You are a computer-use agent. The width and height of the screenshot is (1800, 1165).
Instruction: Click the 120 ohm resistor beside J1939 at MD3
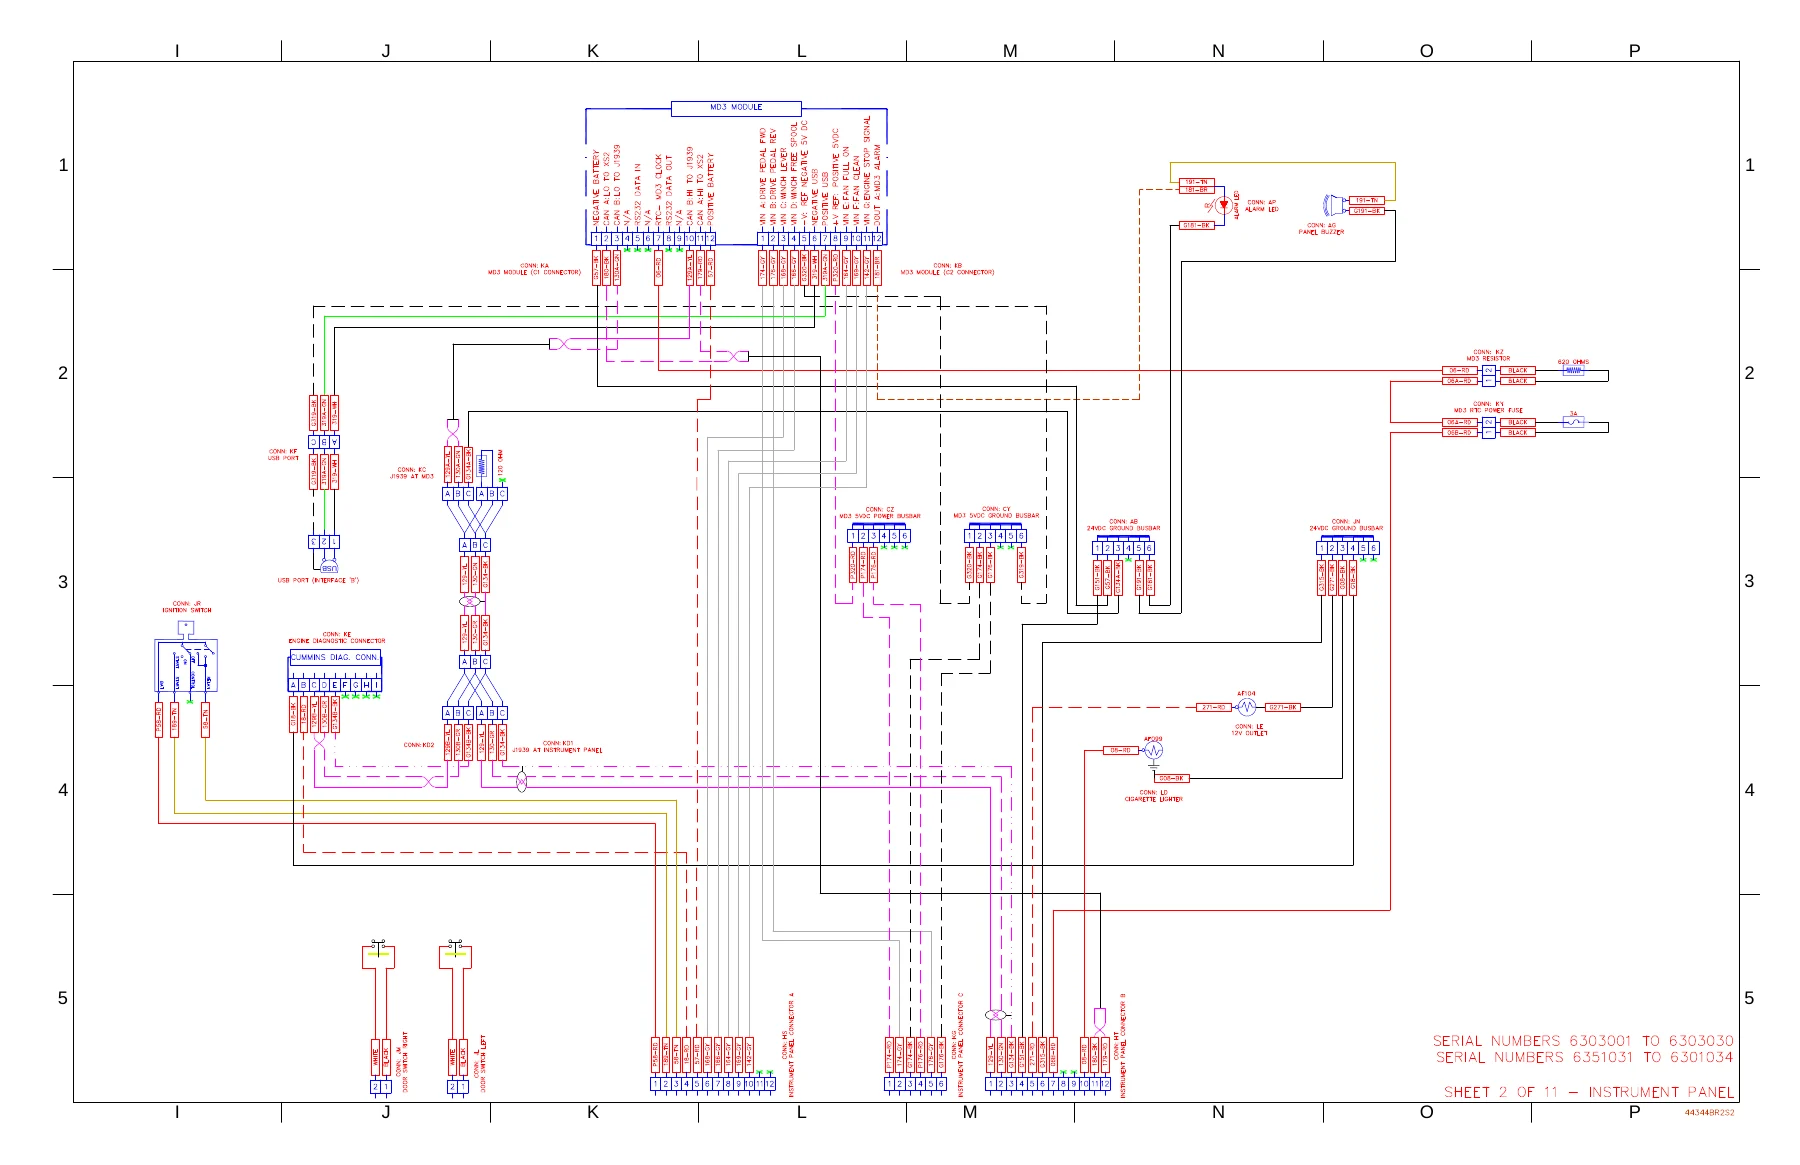[x=484, y=464]
